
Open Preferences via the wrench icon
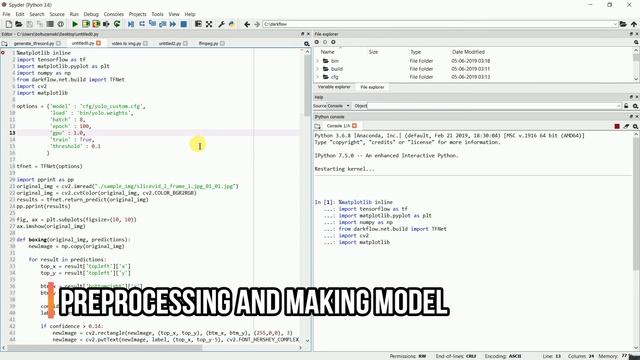pos(221,24)
